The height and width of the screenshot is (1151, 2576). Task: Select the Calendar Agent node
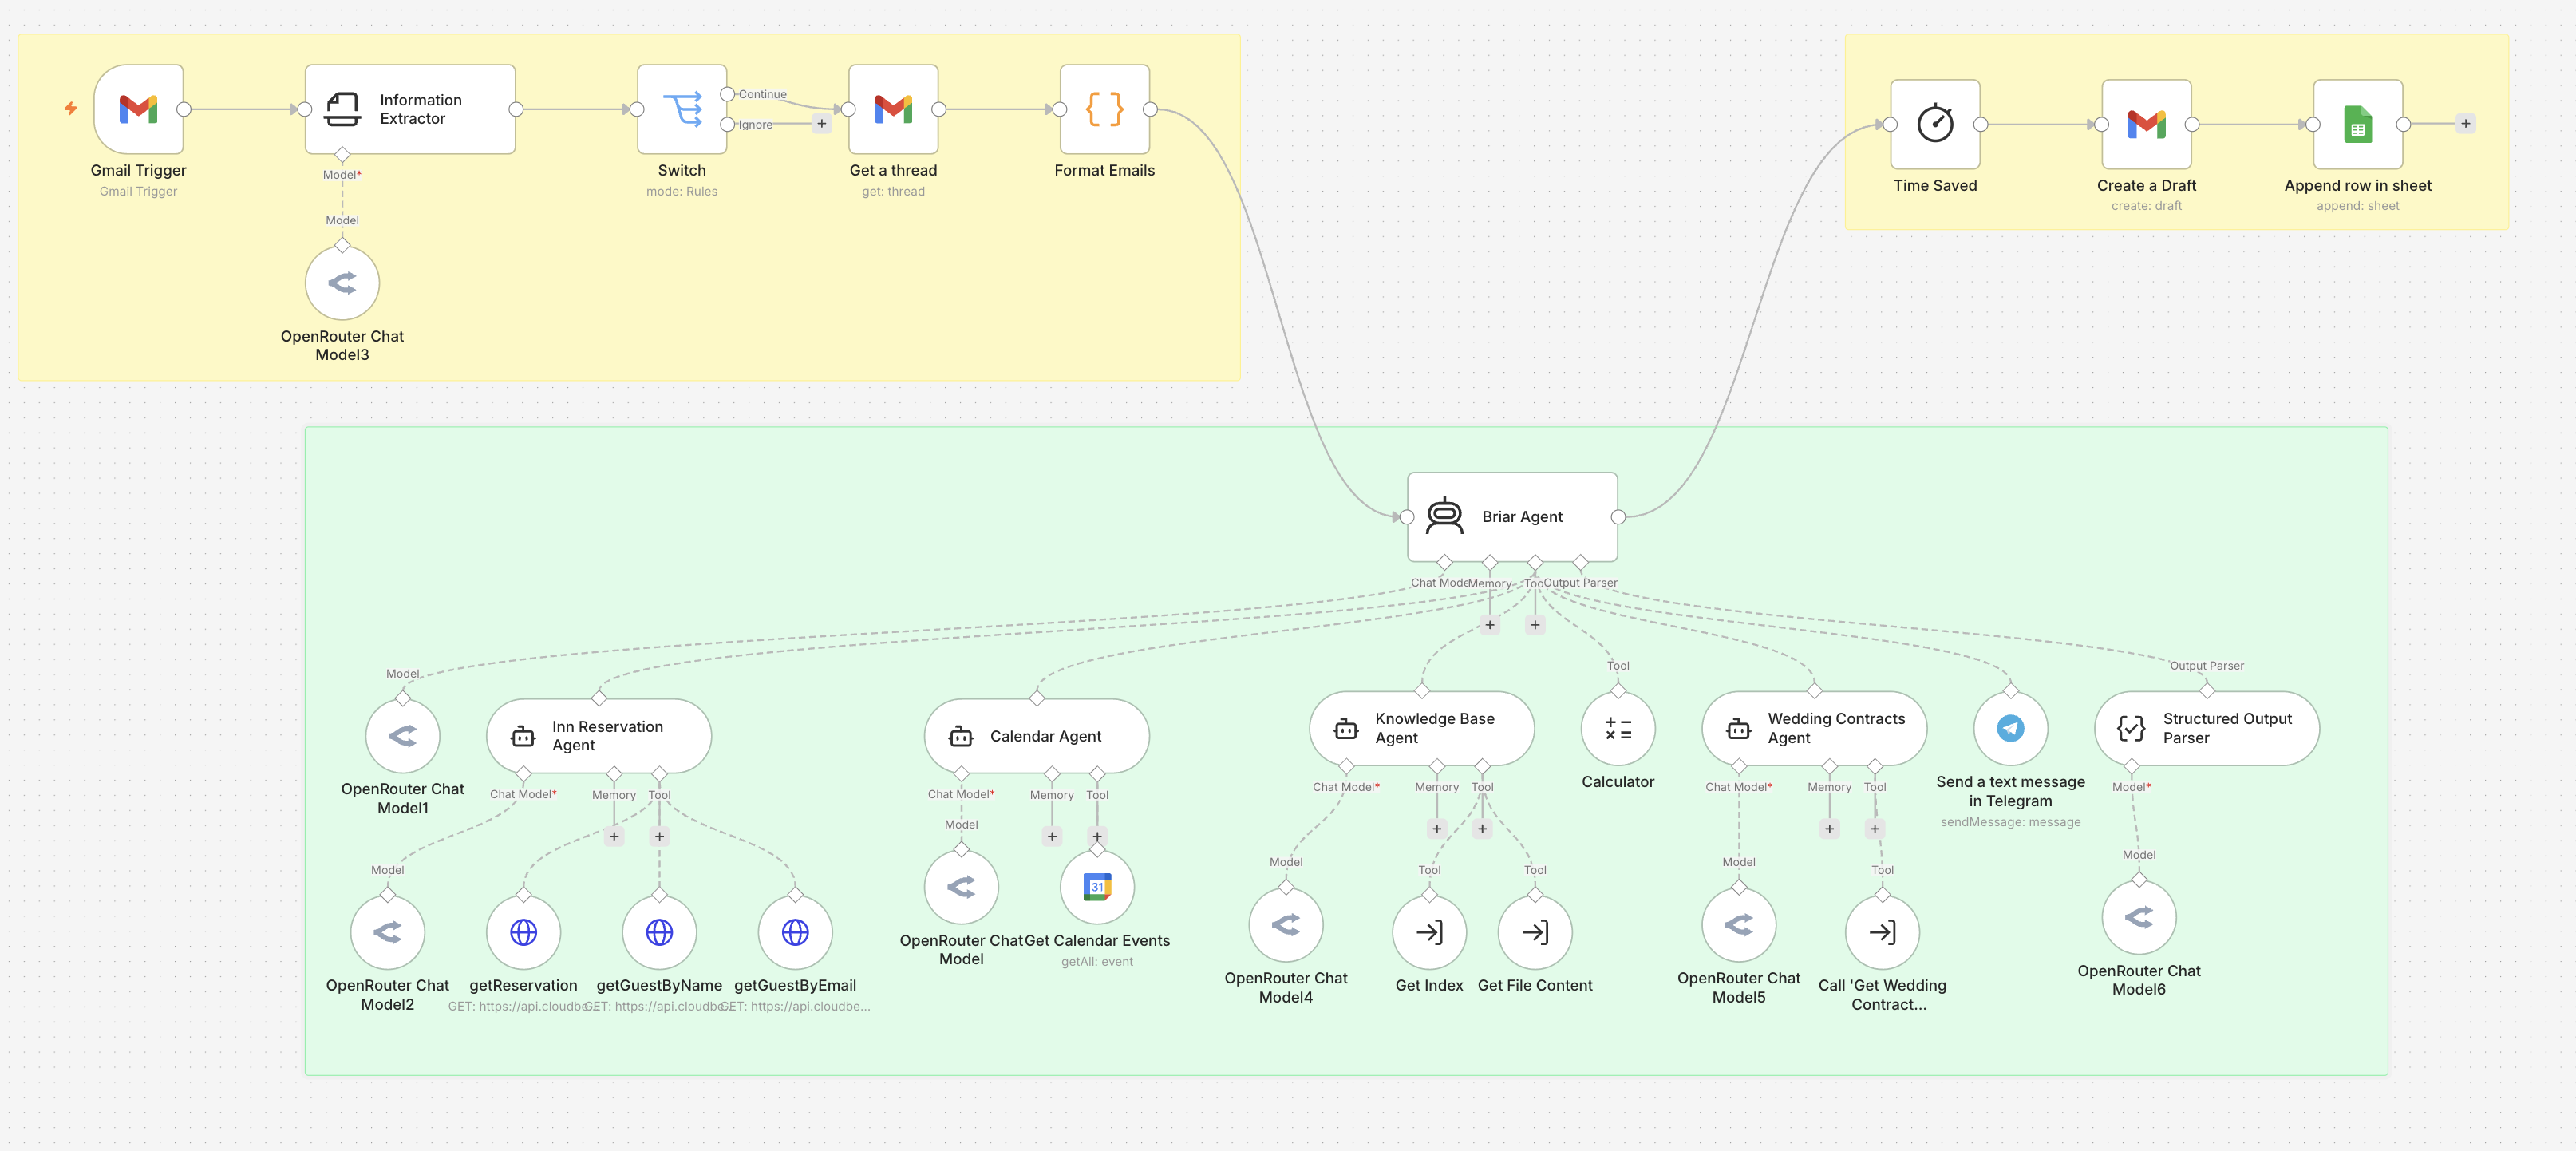click(1037, 736)
